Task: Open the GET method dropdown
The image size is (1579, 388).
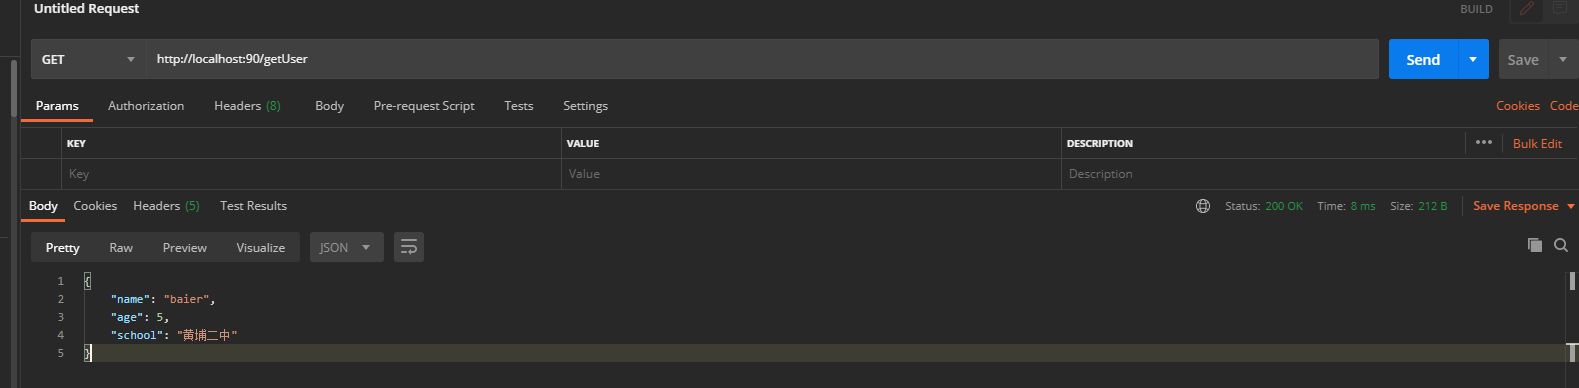Action: (89, 59)
